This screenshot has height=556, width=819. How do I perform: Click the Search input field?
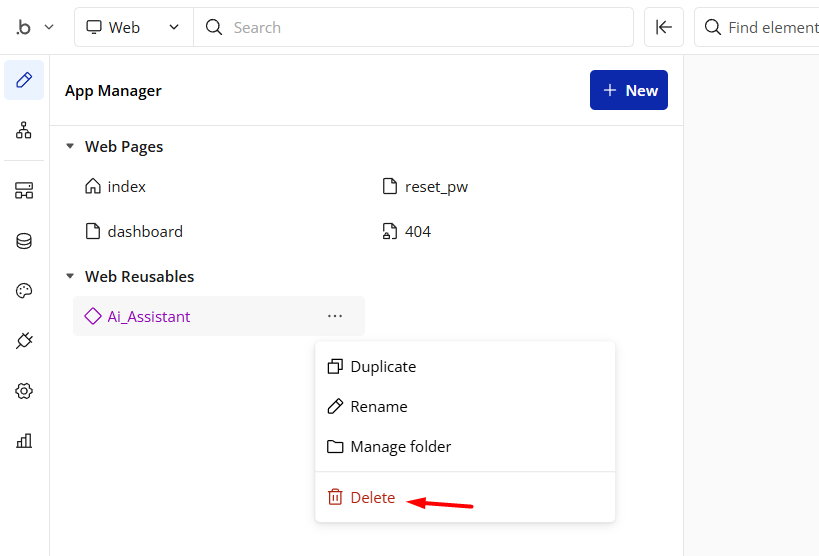pos(420,28)
